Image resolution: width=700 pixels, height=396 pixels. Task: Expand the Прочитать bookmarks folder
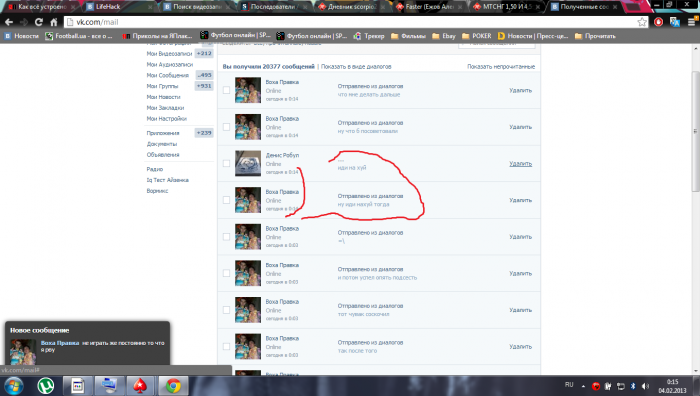click(595, 36)
